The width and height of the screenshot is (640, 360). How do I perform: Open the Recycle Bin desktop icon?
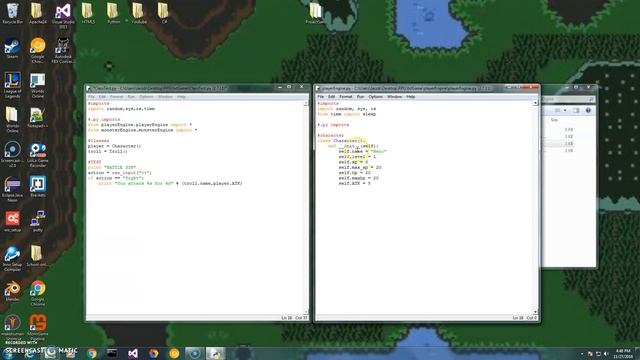(12, 13)
